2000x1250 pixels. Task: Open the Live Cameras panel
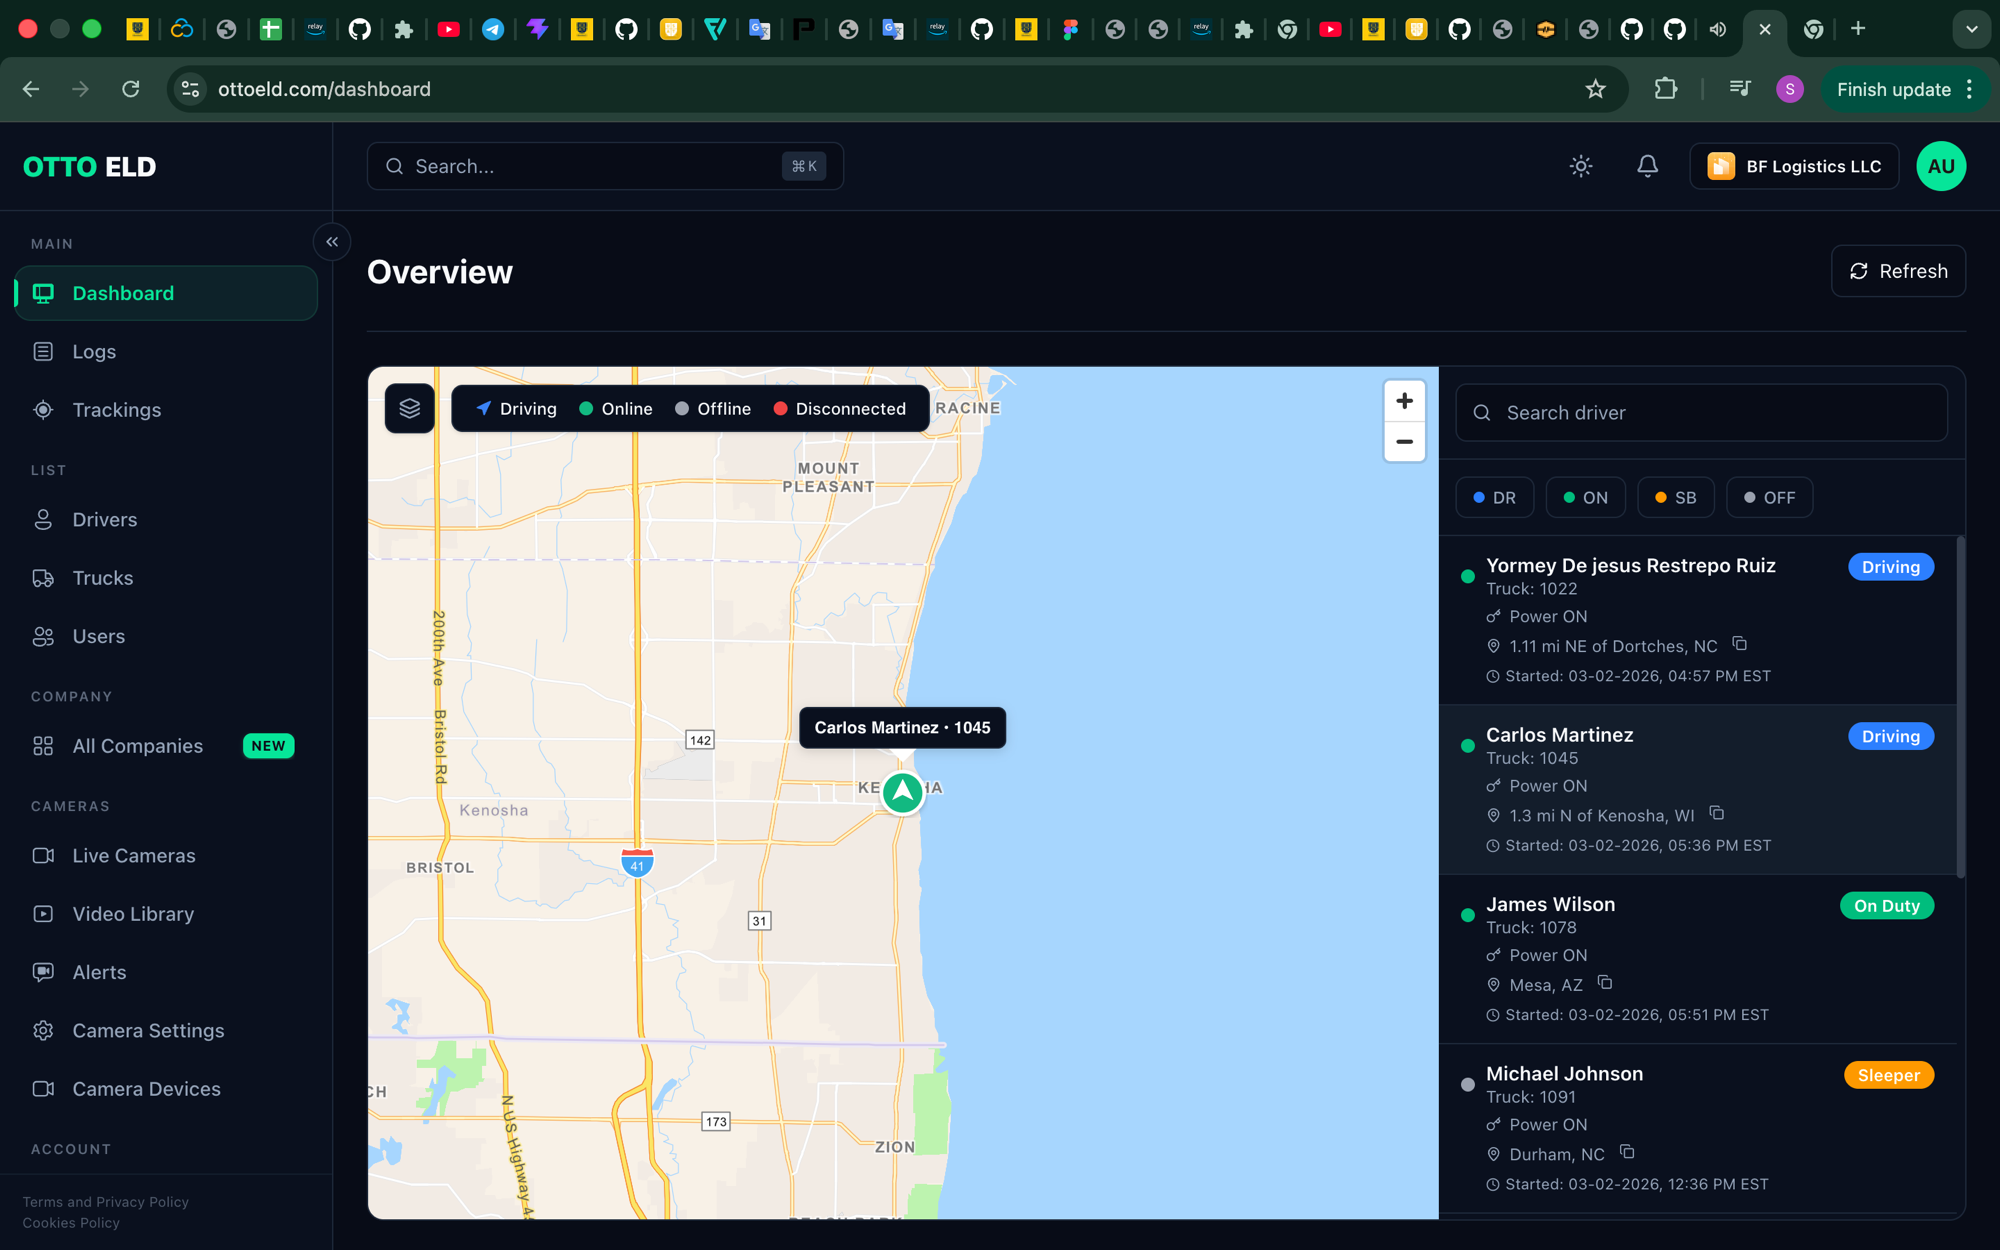coord(133,855)
